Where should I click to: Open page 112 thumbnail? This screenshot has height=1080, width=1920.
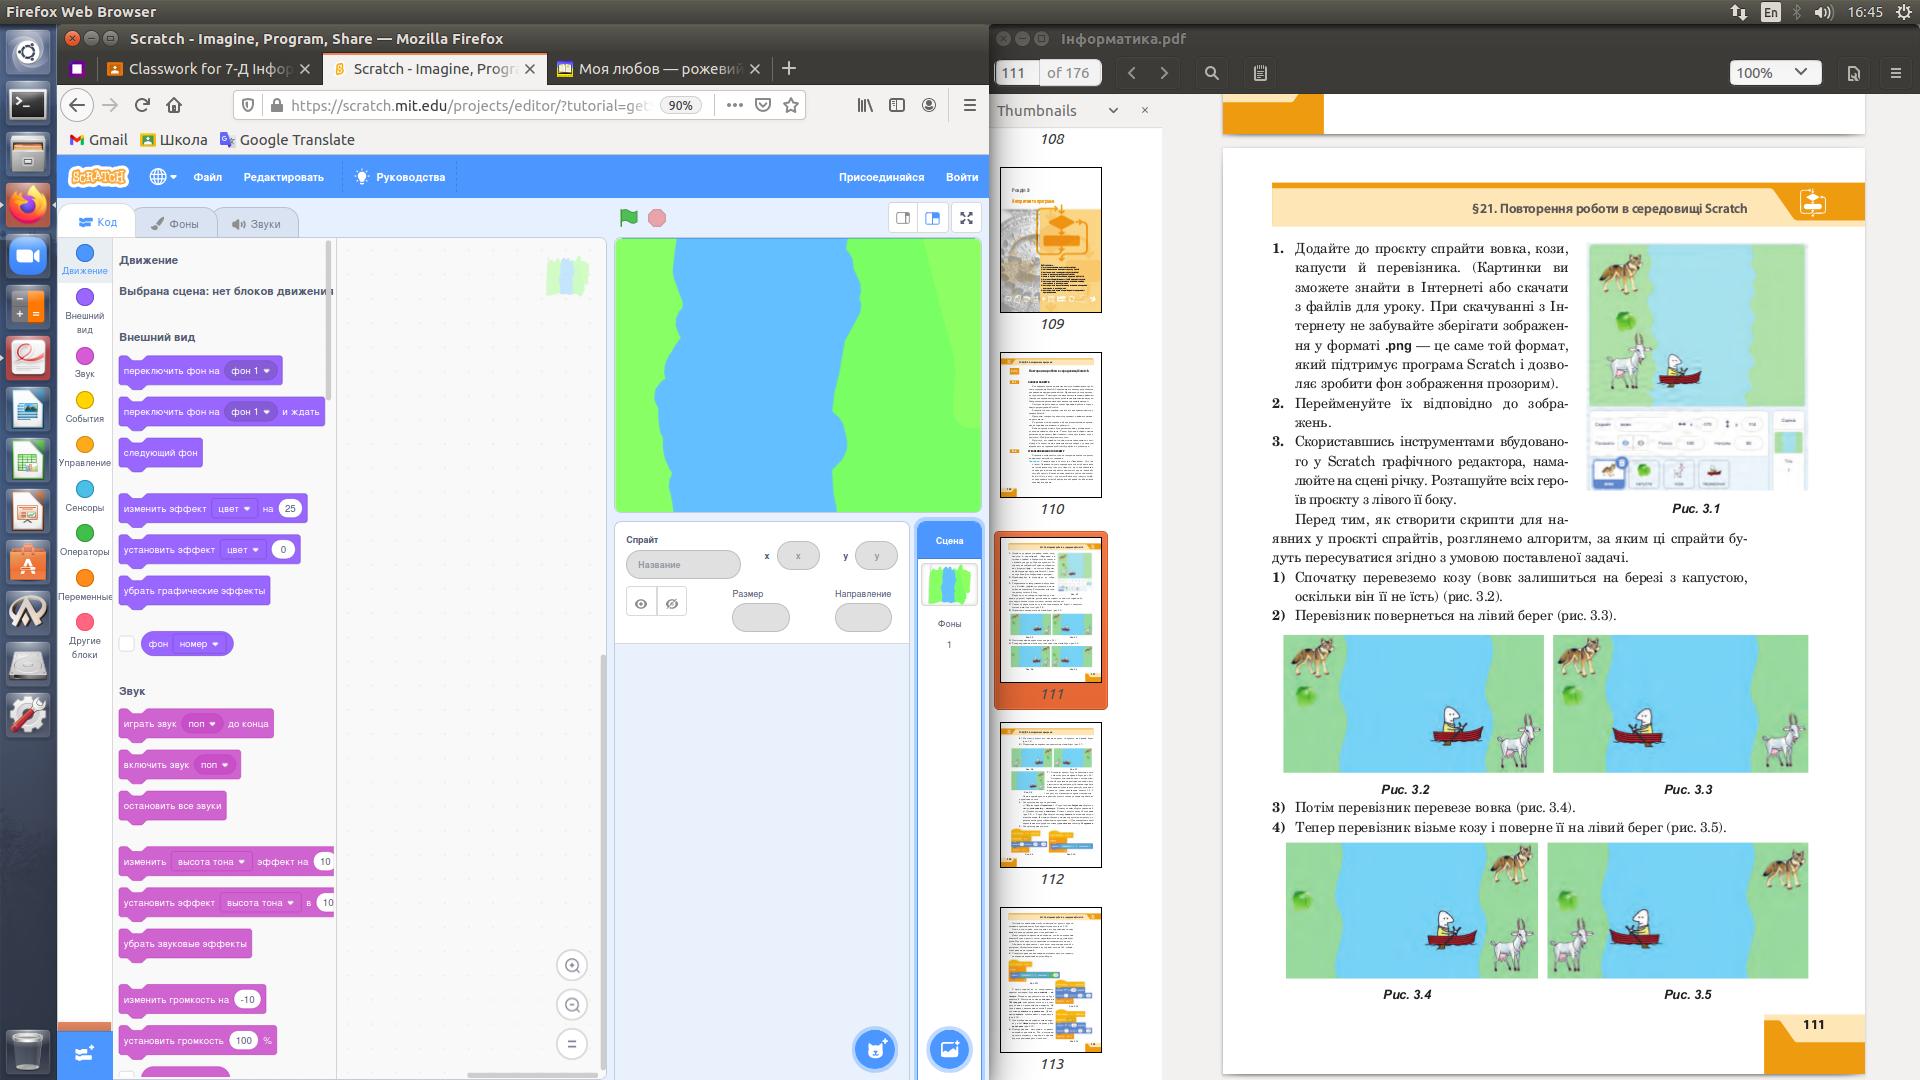tap(1051, 795)
